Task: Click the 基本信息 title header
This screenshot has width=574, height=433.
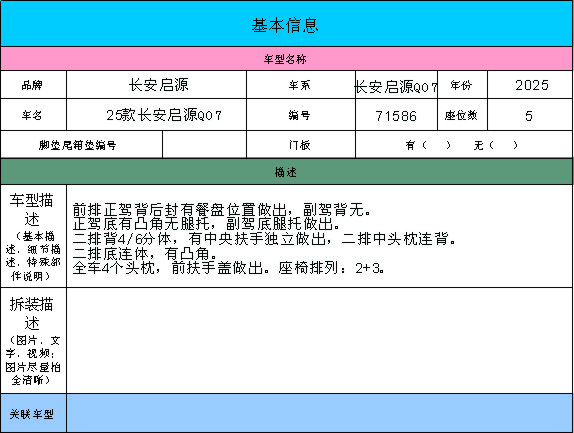Action: (287, 23)
